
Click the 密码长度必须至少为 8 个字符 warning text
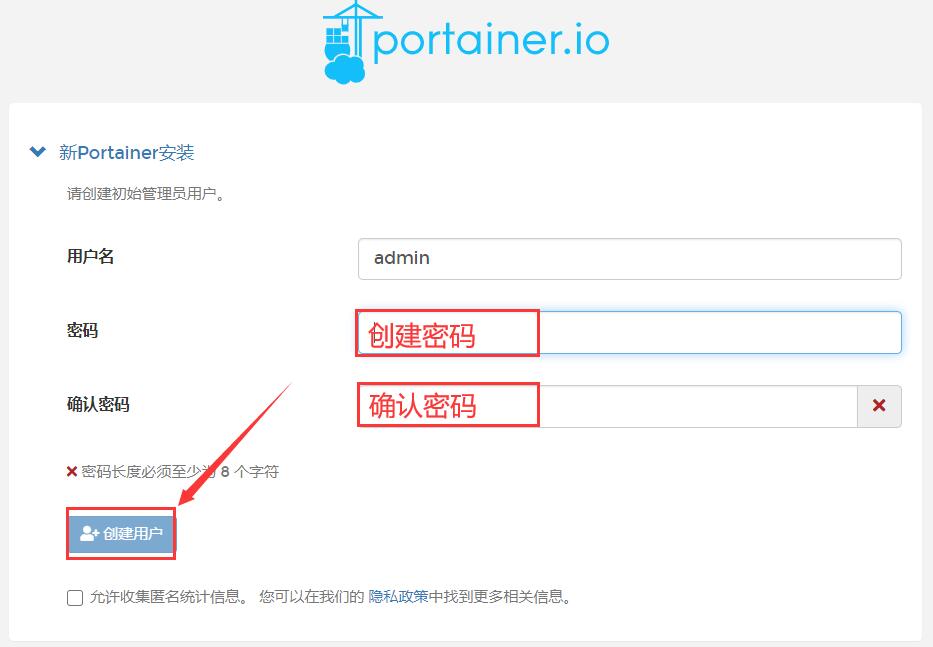180,472
